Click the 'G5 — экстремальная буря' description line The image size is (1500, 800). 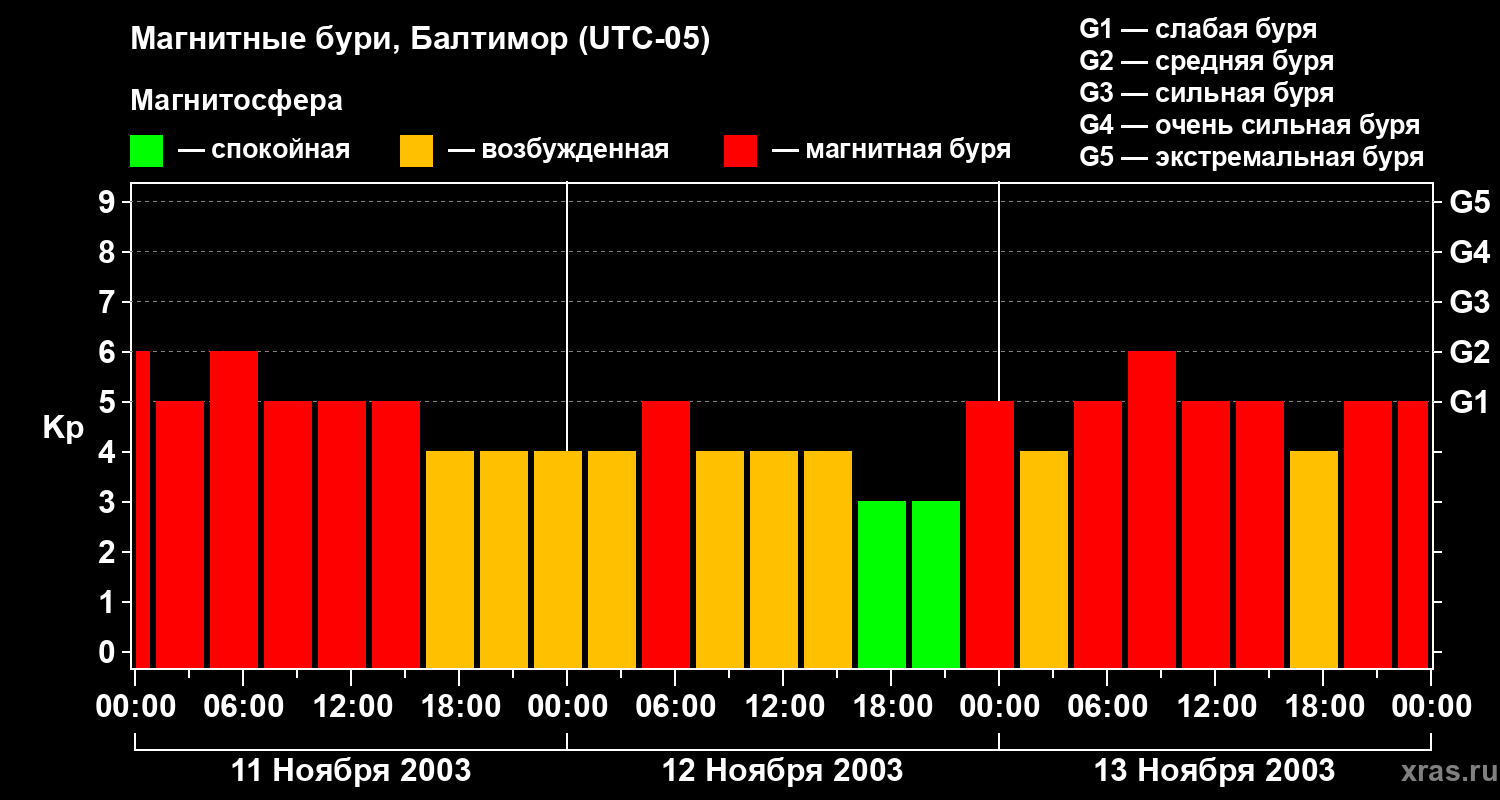1252,157
